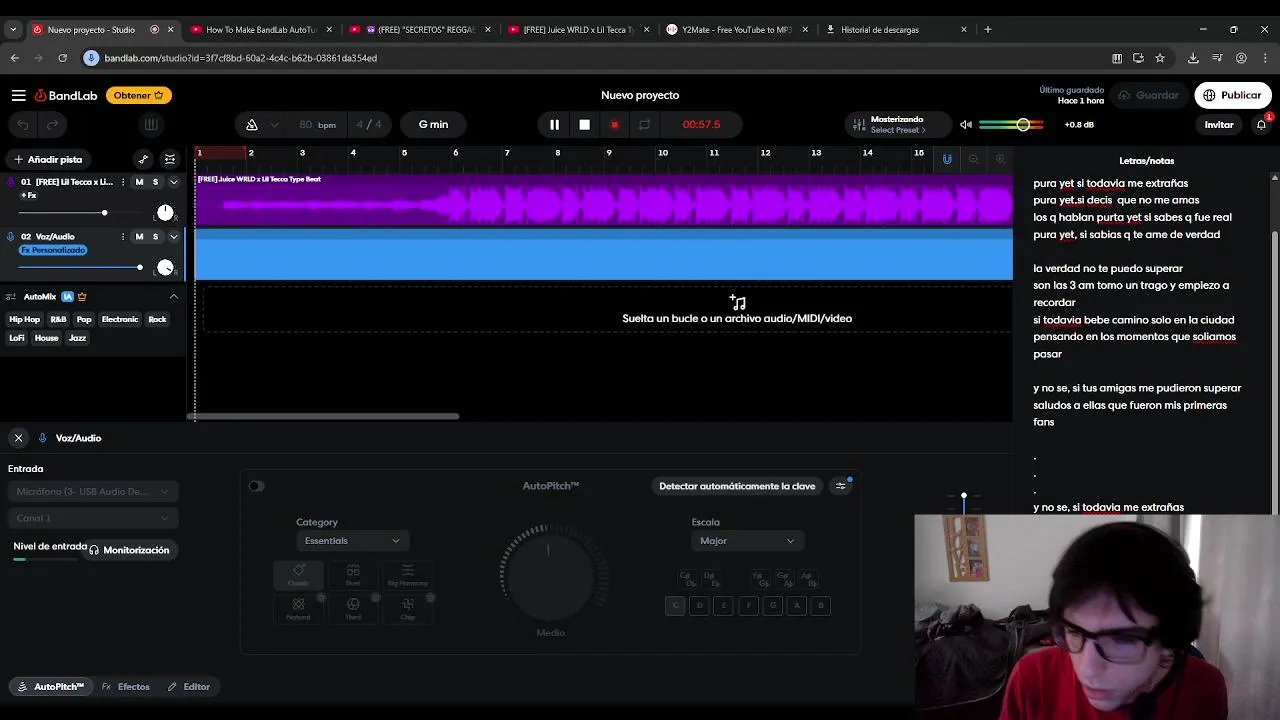
Task: Solo track 01 Lil Tecca
Action: pos(155,182)
